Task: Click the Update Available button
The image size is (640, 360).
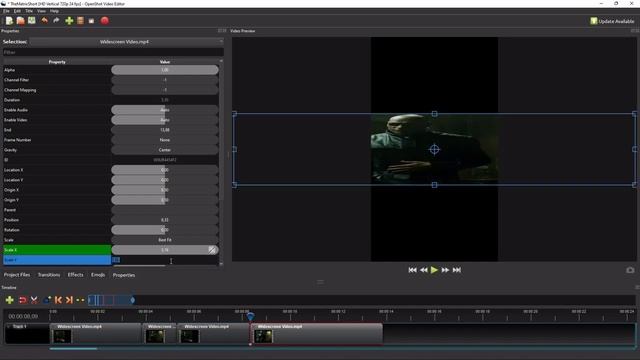Action: [612, 21]
